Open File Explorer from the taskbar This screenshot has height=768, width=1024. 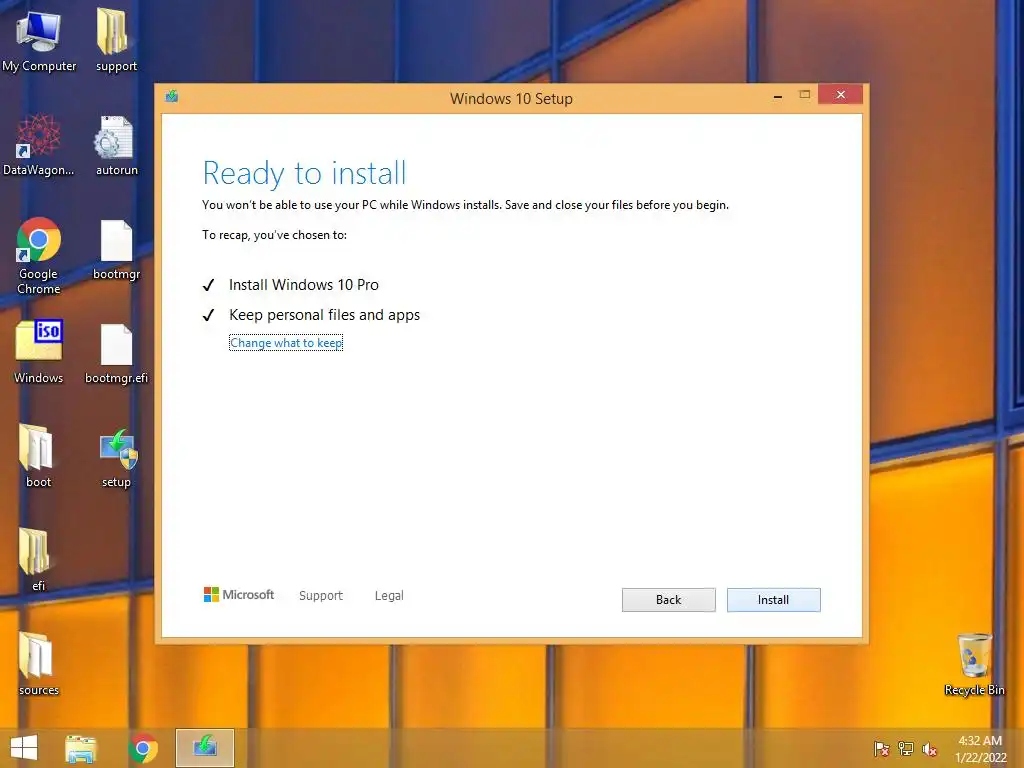81,748
